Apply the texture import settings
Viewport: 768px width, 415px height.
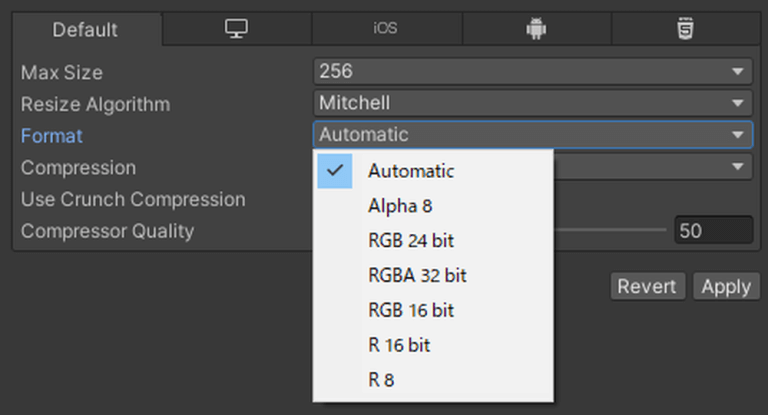tap(726, 286)
